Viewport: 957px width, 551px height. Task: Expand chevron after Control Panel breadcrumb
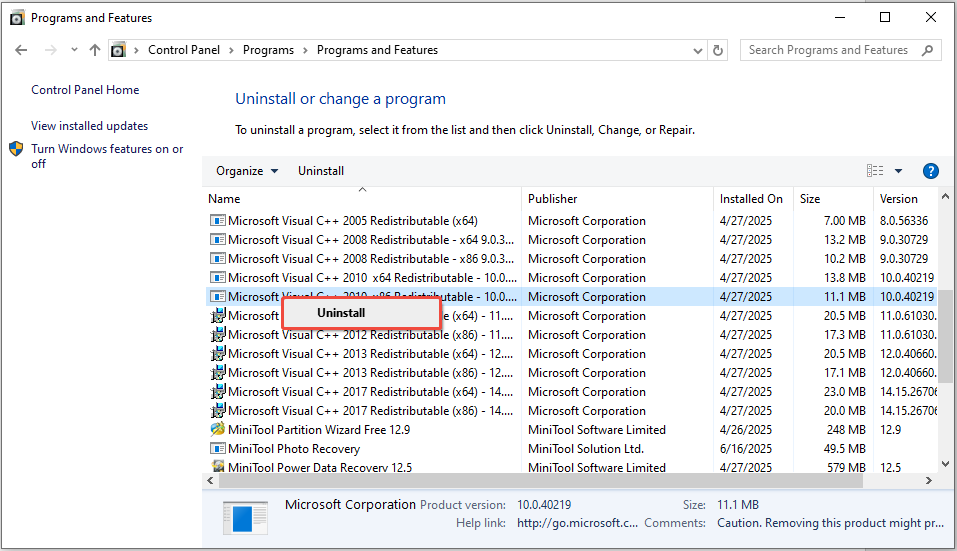coord(231,51)
